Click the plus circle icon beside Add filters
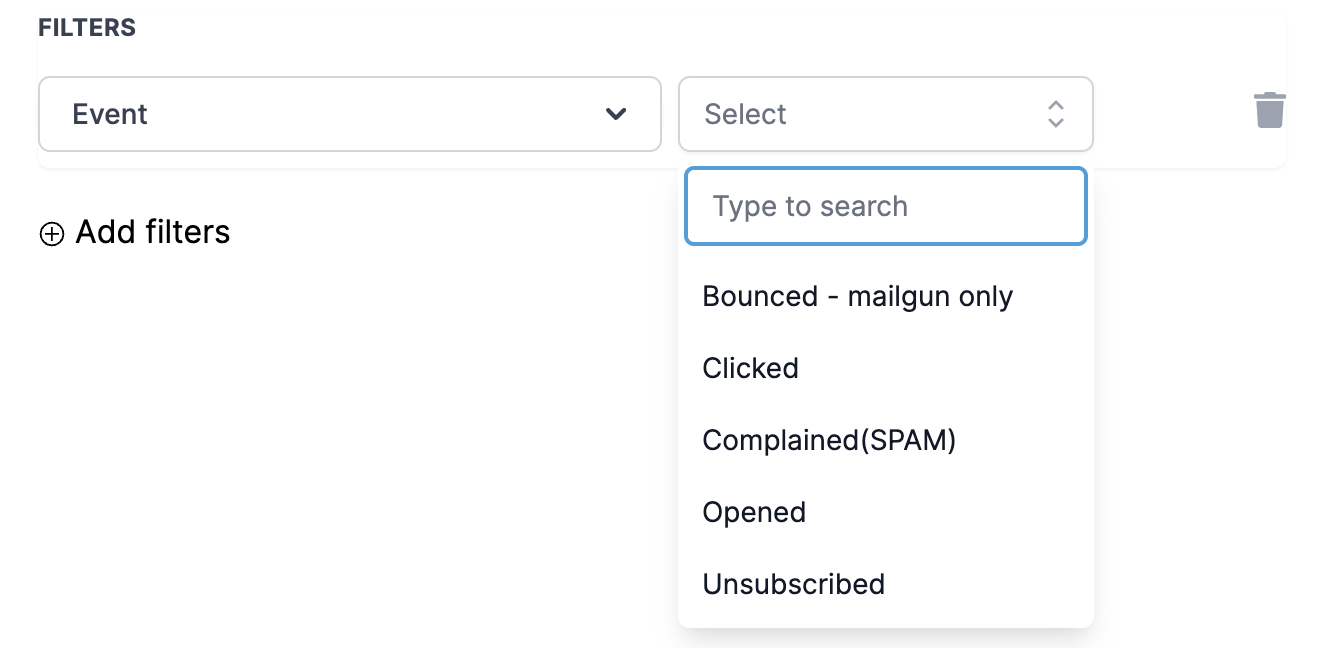The image size is (1326, 648). tap(51, 234)
